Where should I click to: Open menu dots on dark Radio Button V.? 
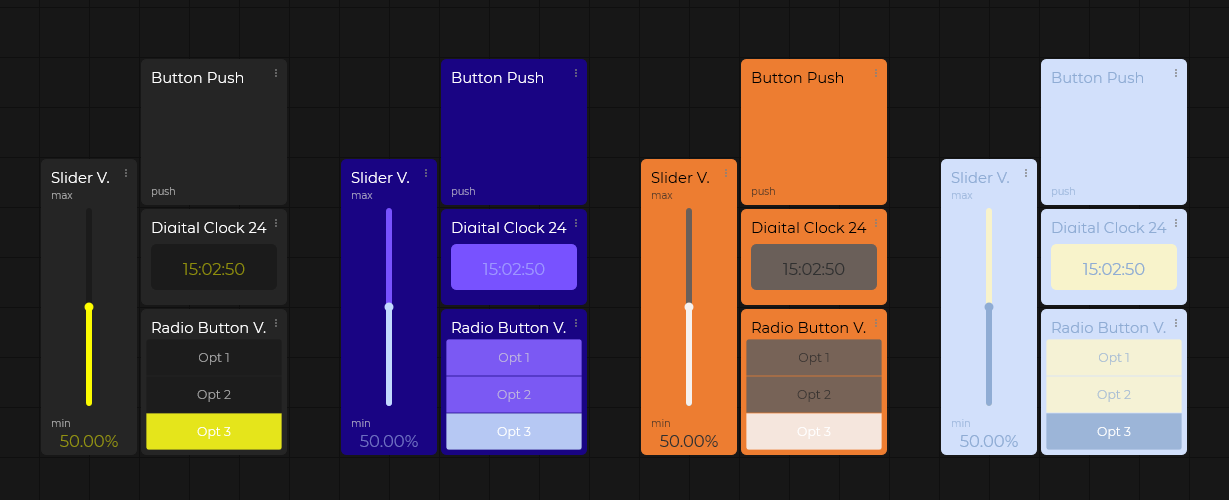coord(276,323)
